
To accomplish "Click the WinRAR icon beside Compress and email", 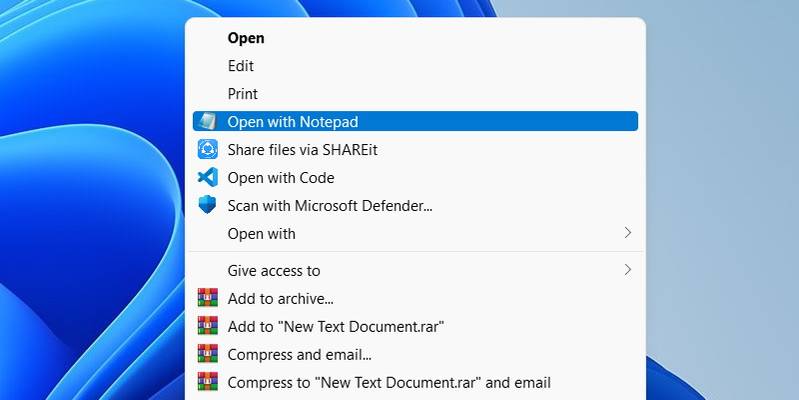I will point(207,354).
